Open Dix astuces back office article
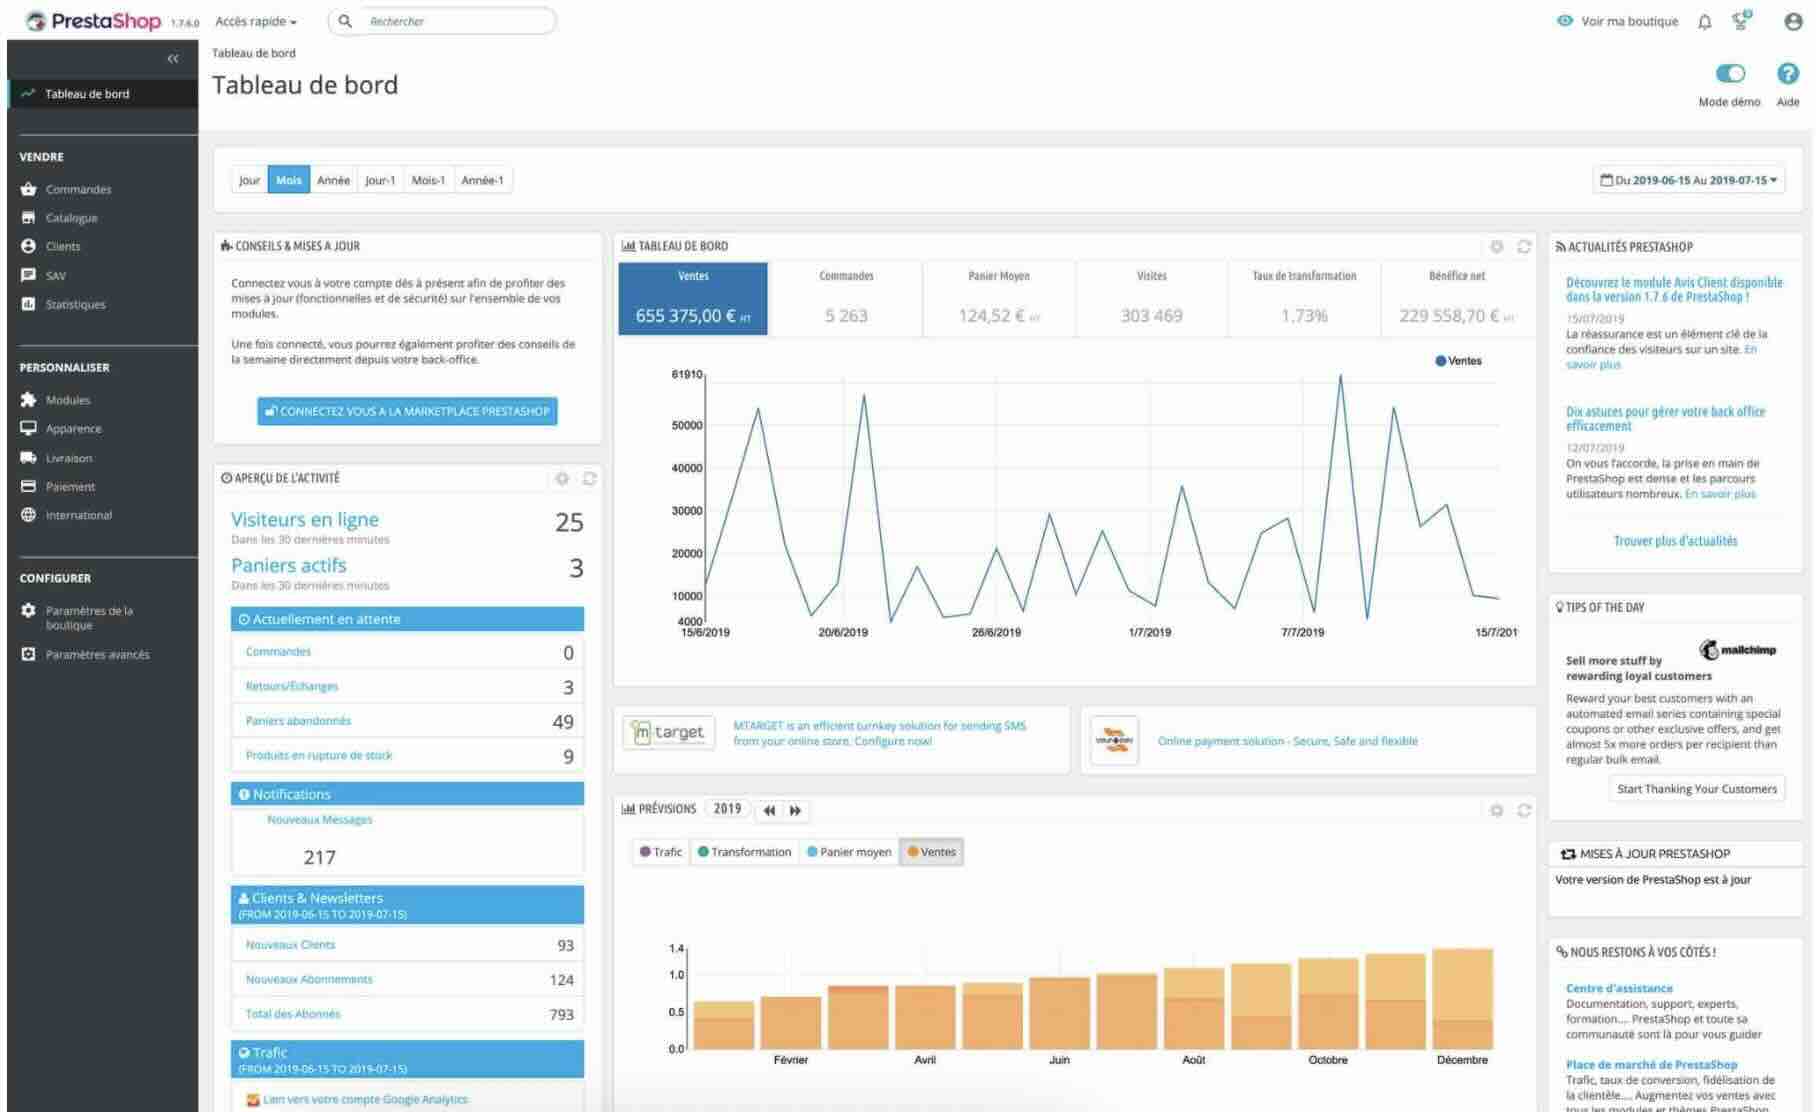Image resolution: width=1816 pixels, height=1112 pixels. coord(1665,418)
